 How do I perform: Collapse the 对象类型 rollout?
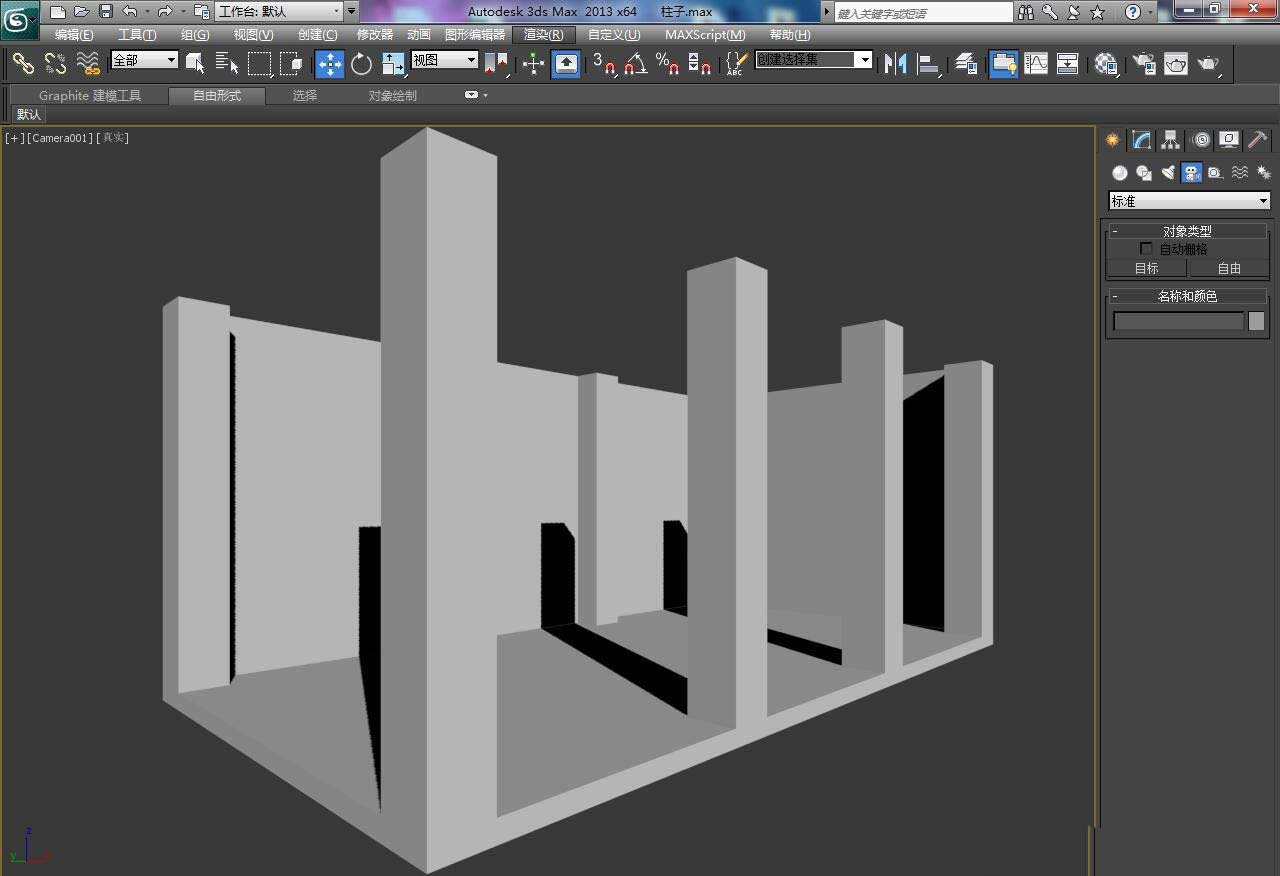[x=1187, y=231]
